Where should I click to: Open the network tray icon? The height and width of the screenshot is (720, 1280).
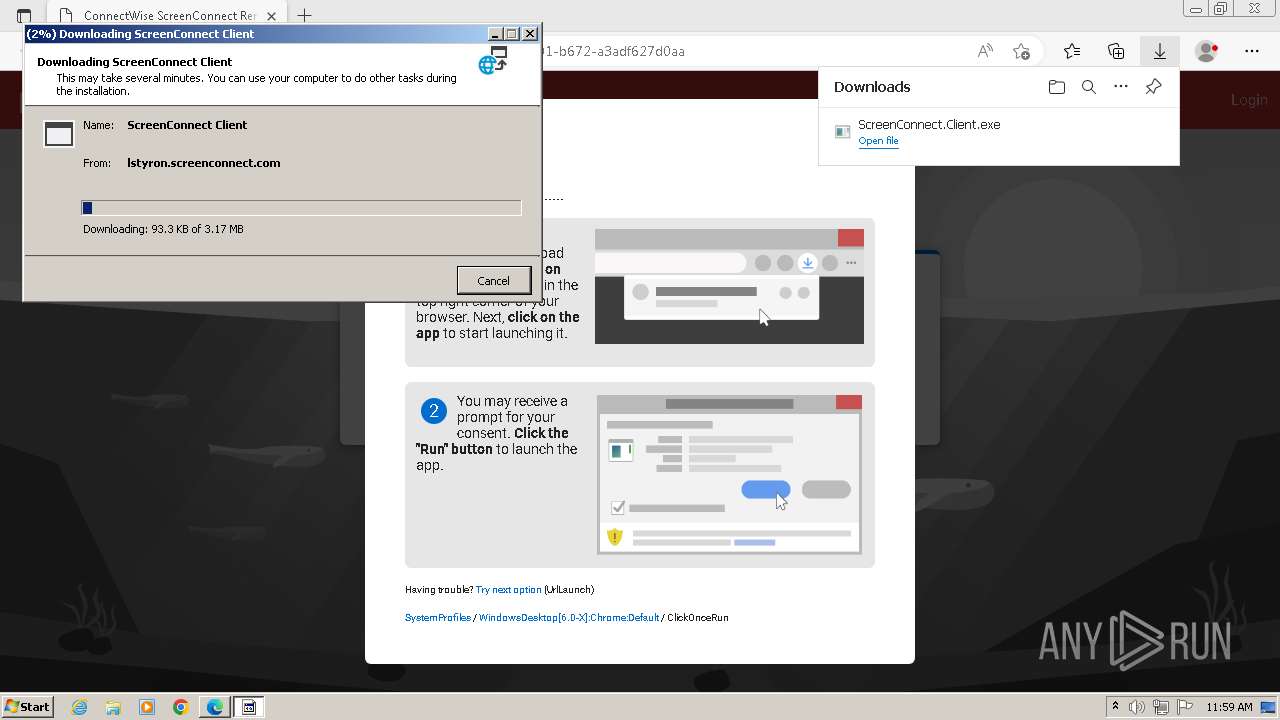click(x=1160, y=707)
